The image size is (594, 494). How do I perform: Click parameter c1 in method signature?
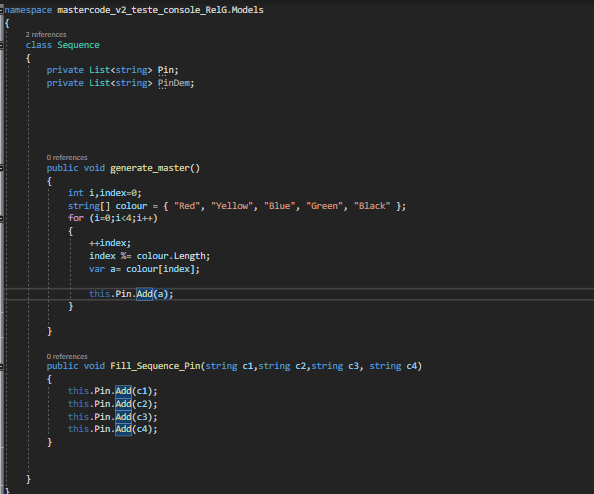pyautogui.click(x=247, y=366)
